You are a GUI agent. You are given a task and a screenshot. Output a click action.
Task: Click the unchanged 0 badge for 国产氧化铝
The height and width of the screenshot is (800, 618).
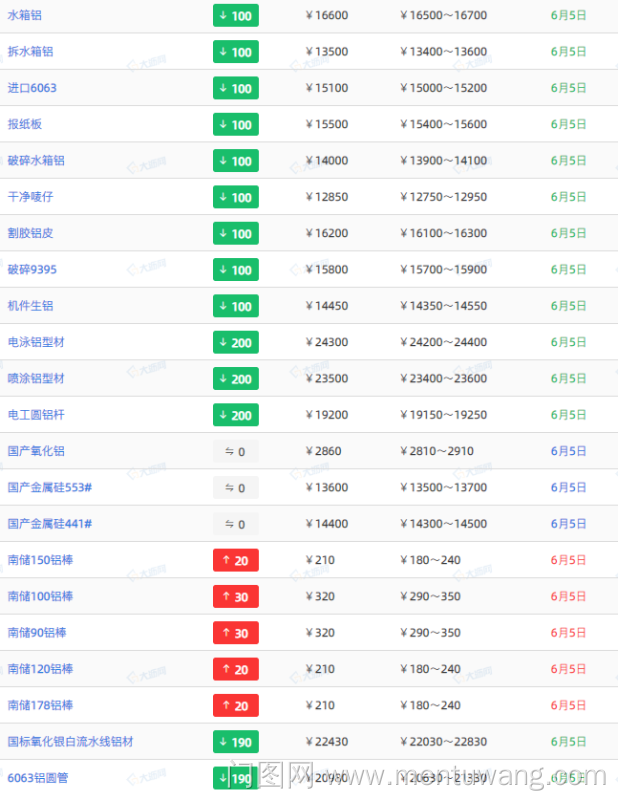tap(236, 451)
